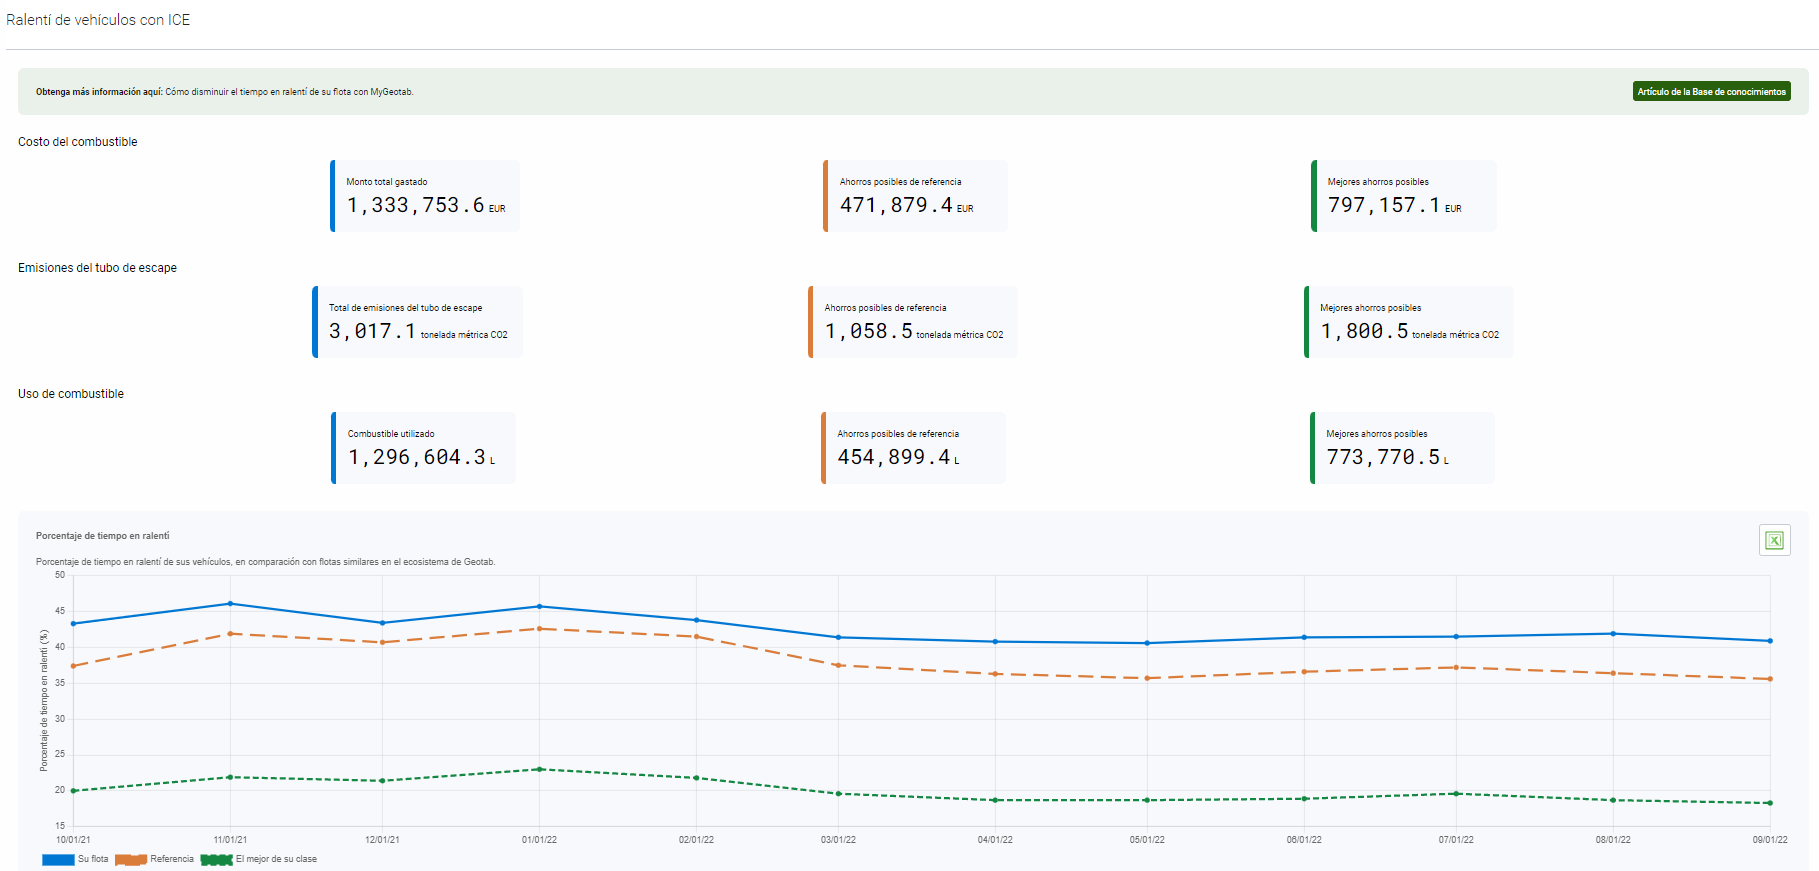Click the Excel export icon on the chart
1819x871 pixels.
point(1774,540)
